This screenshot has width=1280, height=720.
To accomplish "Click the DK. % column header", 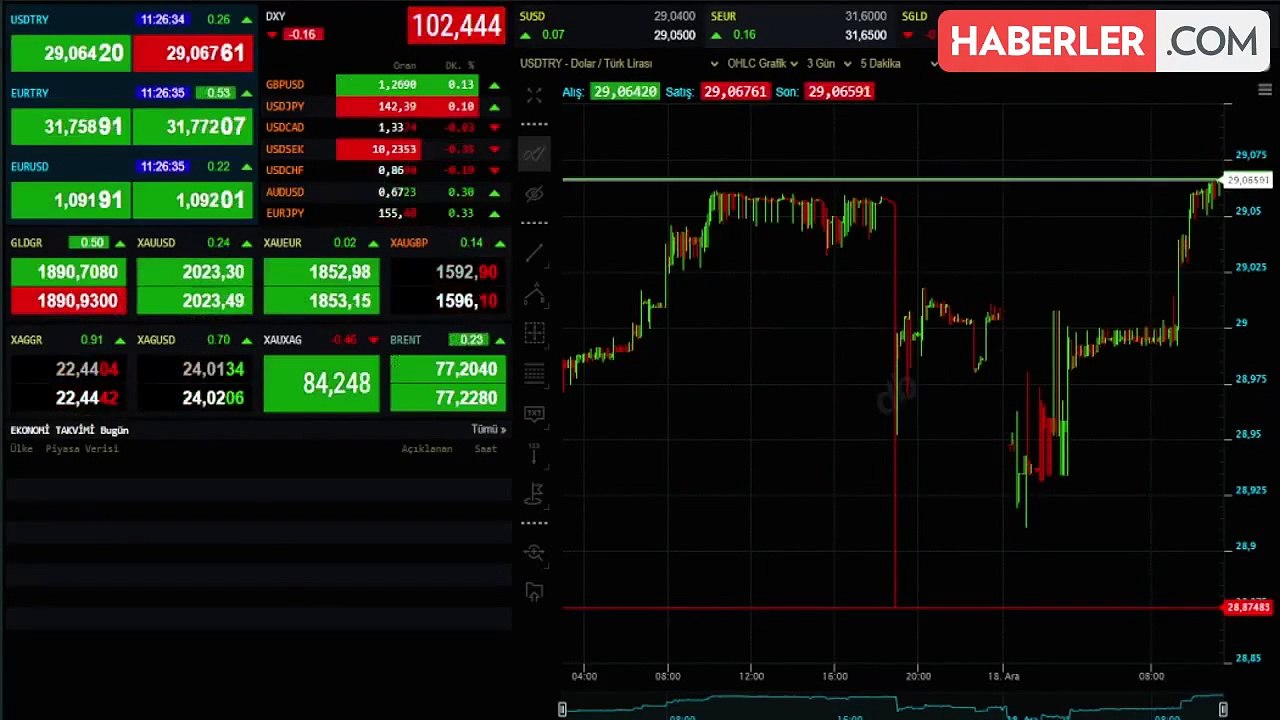I will [x=460, y=66].
